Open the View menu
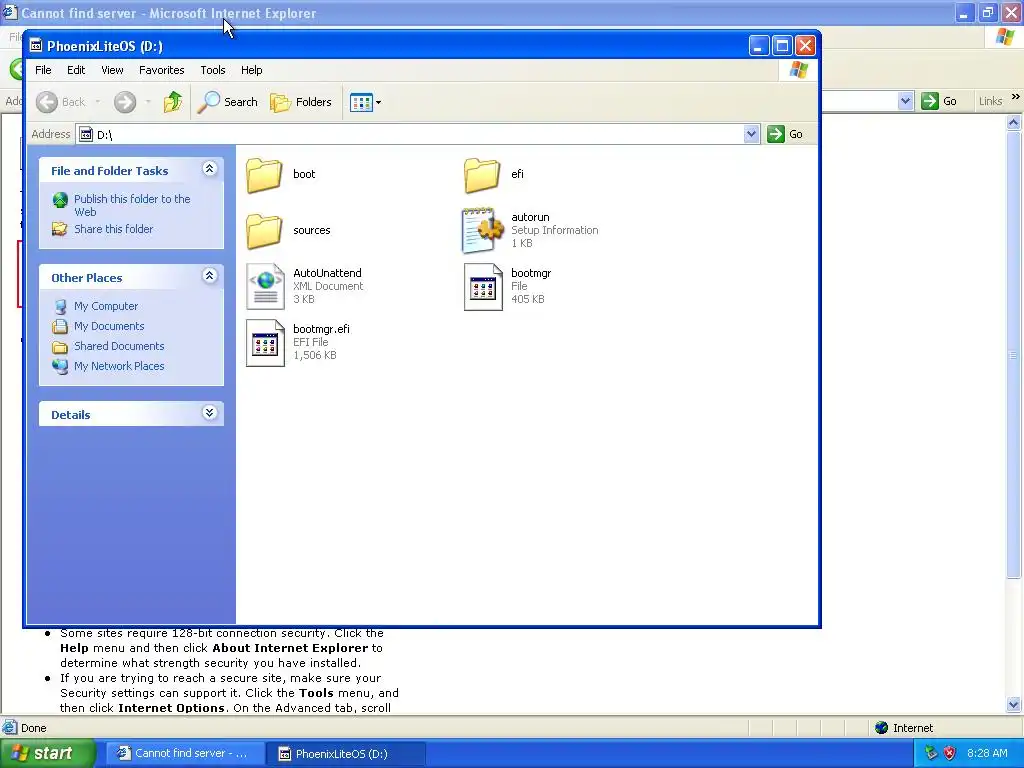This screenshot has height=768, width=1024. (112, 70)
